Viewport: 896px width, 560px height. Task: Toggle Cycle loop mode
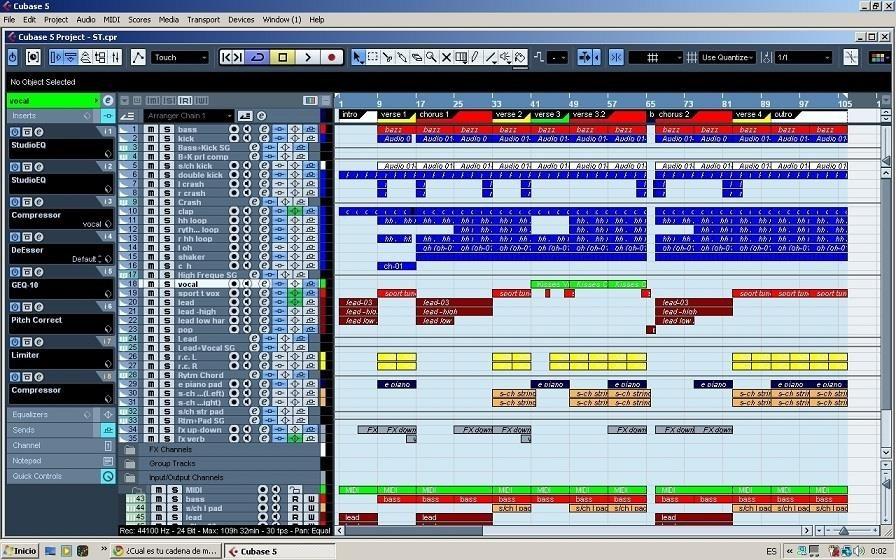[x=258, y=57]
